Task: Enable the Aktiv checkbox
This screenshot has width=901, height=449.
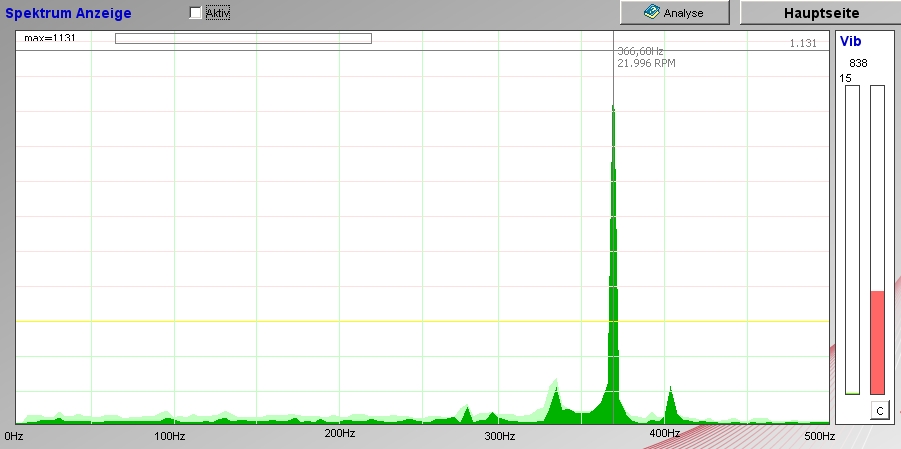Action: (196, 13)
